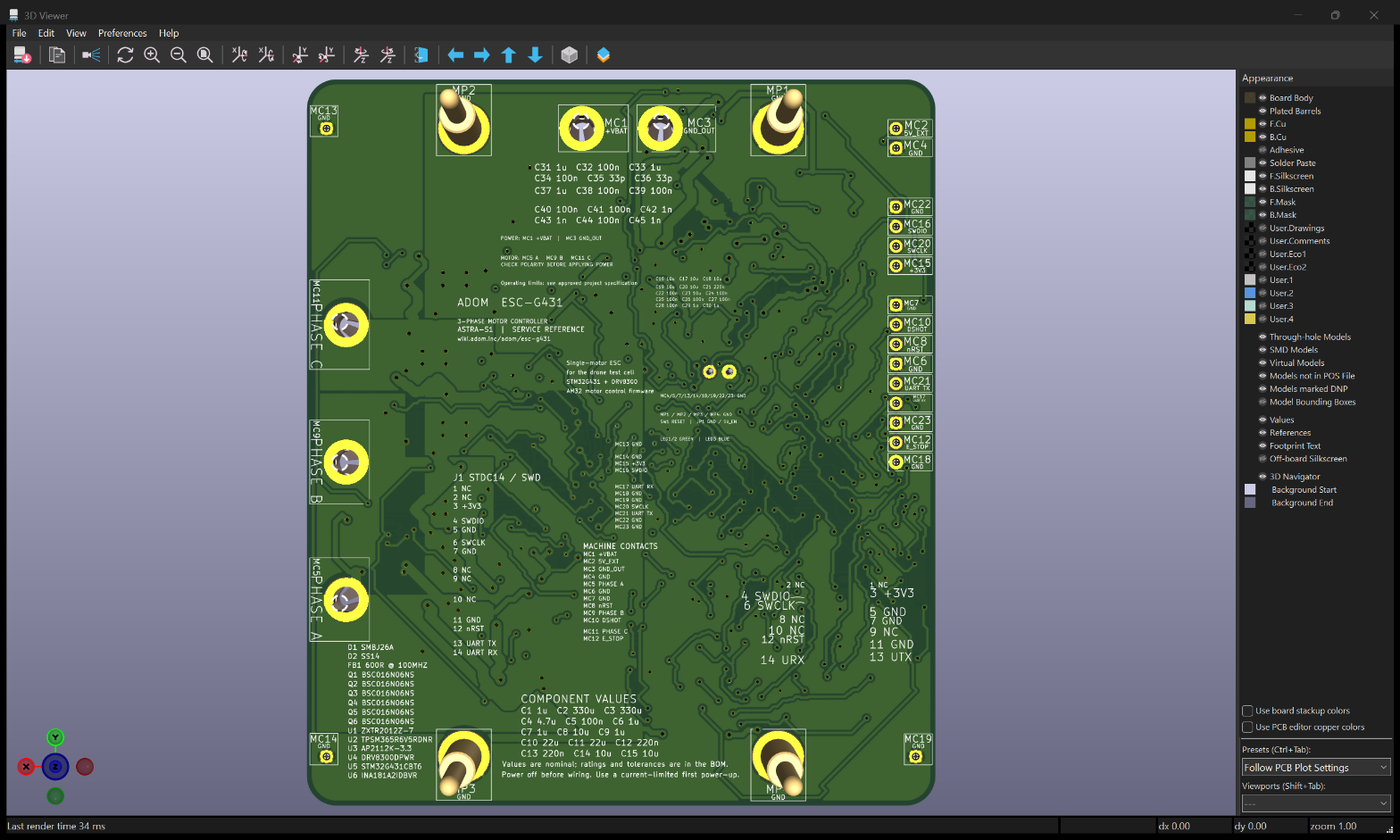Open the Preferences menu

pyautogui.click(x=122, y=33)
